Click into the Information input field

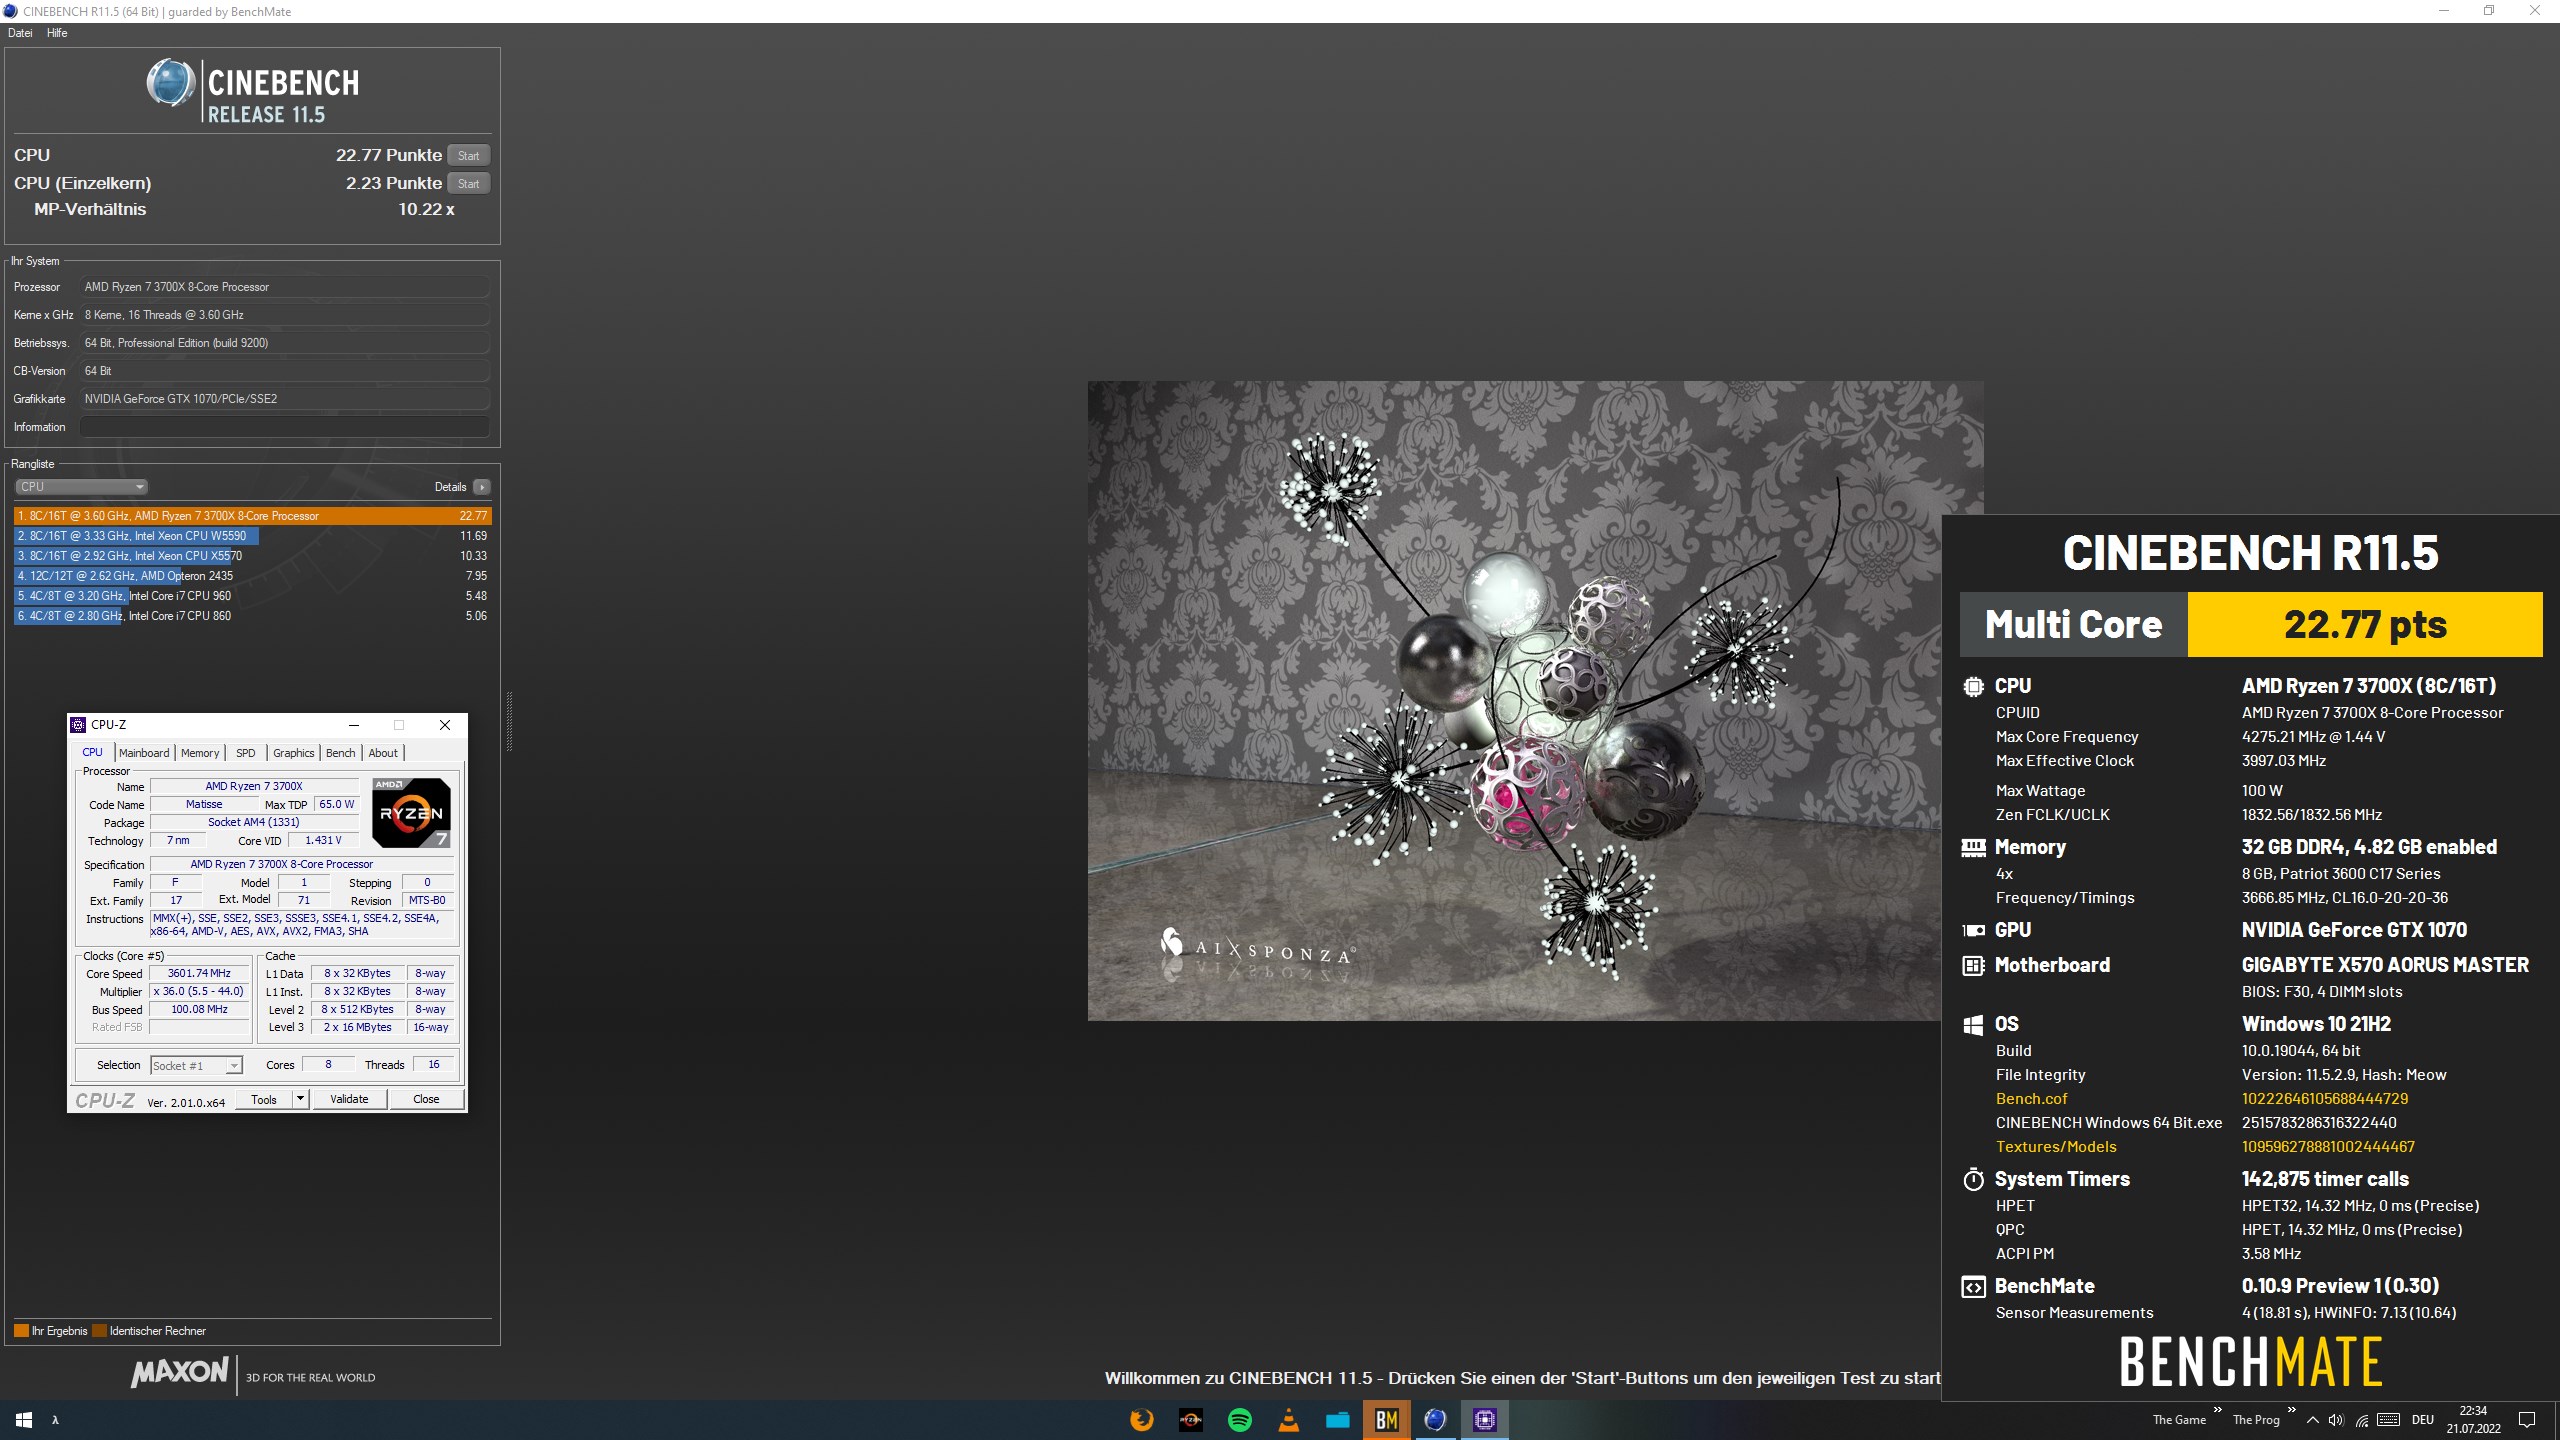285,427
